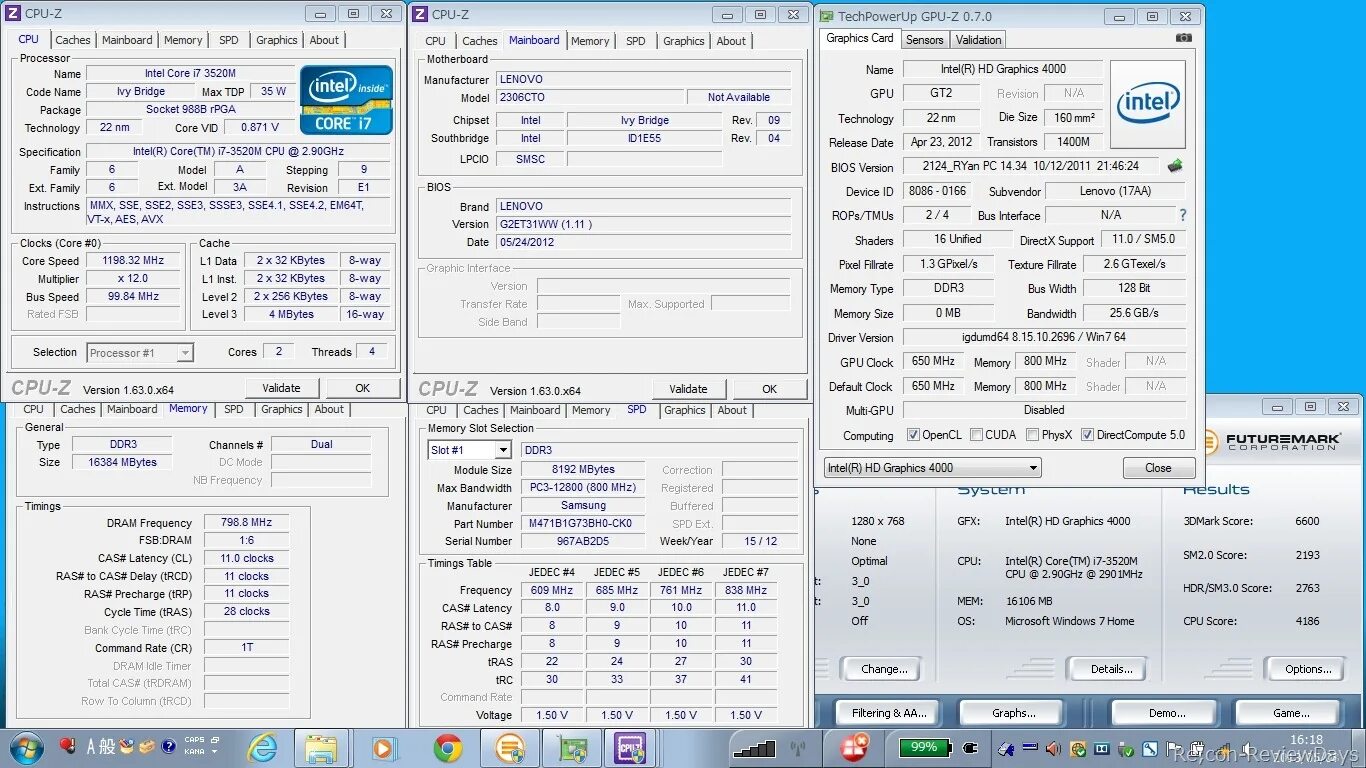The image size is (1366, 768).
Task: Click the GPU-Z camera screenshot icon
Action: (x=1184, y=38)
